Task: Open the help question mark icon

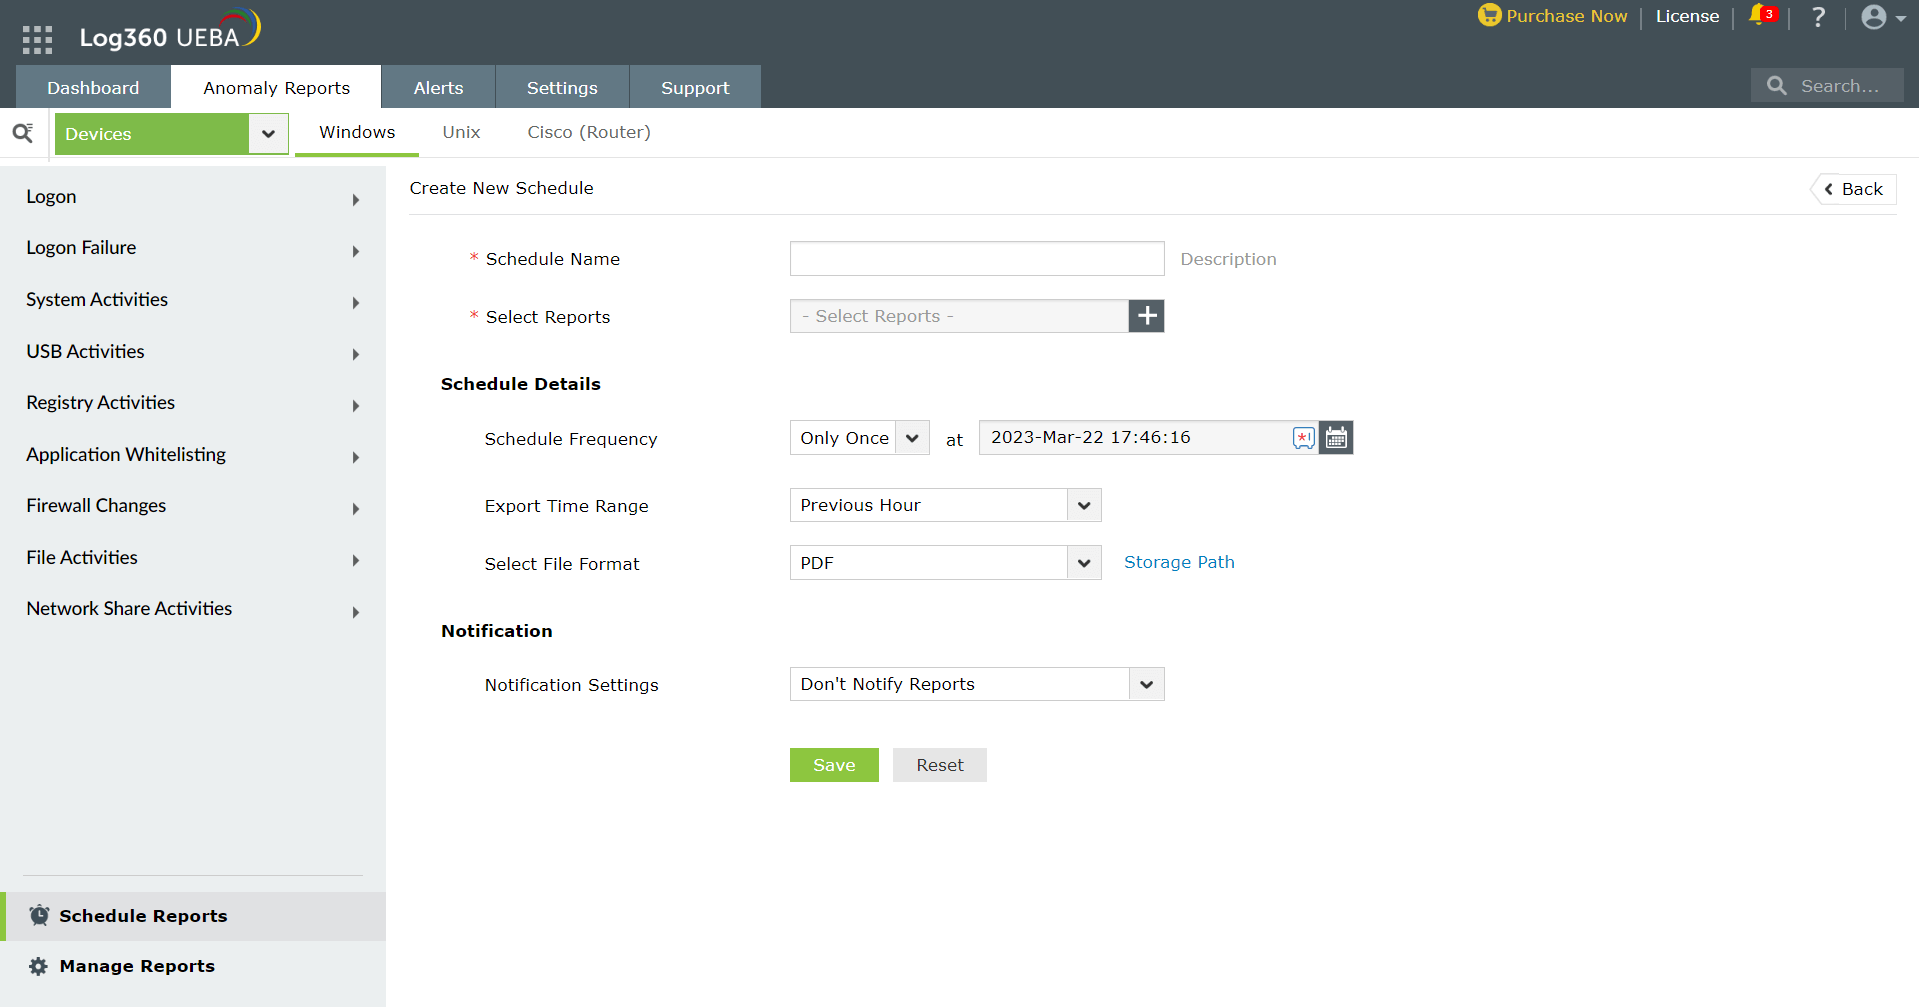Action: tap(1818, 16)
